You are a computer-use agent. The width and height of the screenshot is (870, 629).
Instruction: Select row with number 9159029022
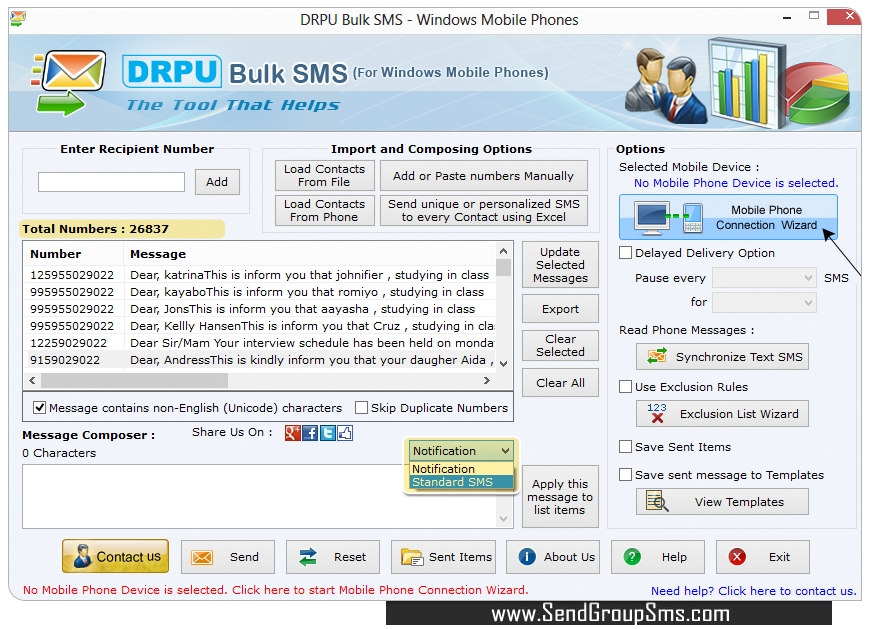(x=260, y=360)
